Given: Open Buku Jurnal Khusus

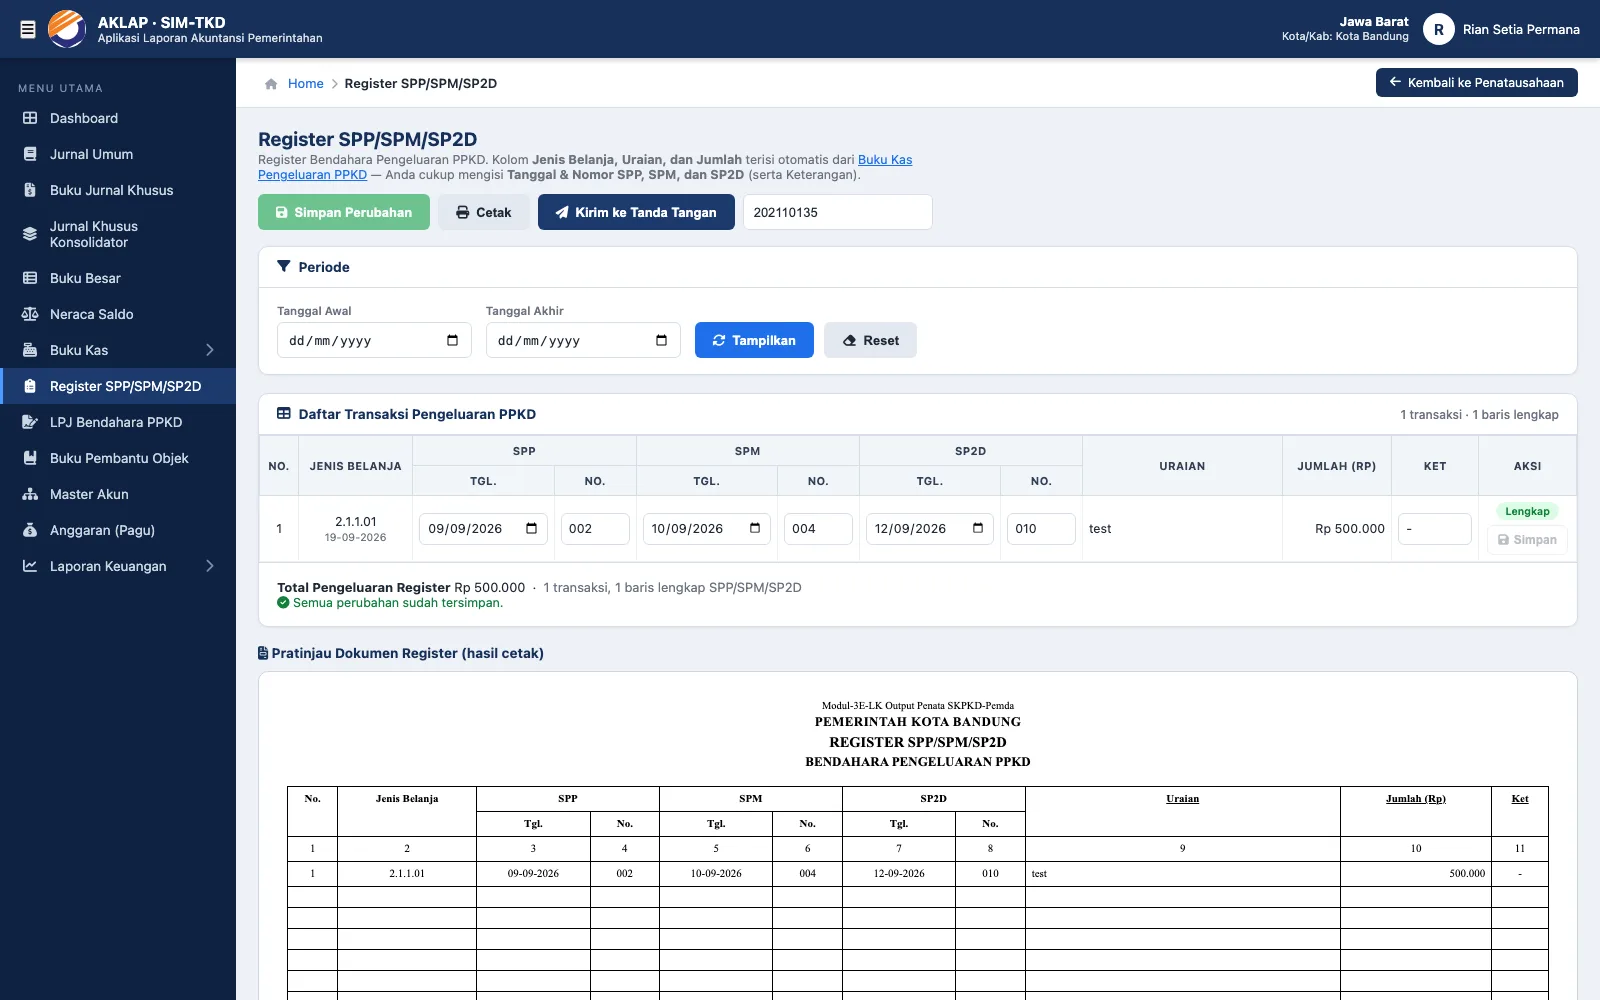Looking at the screenshot, I should (x=118, y=190).
